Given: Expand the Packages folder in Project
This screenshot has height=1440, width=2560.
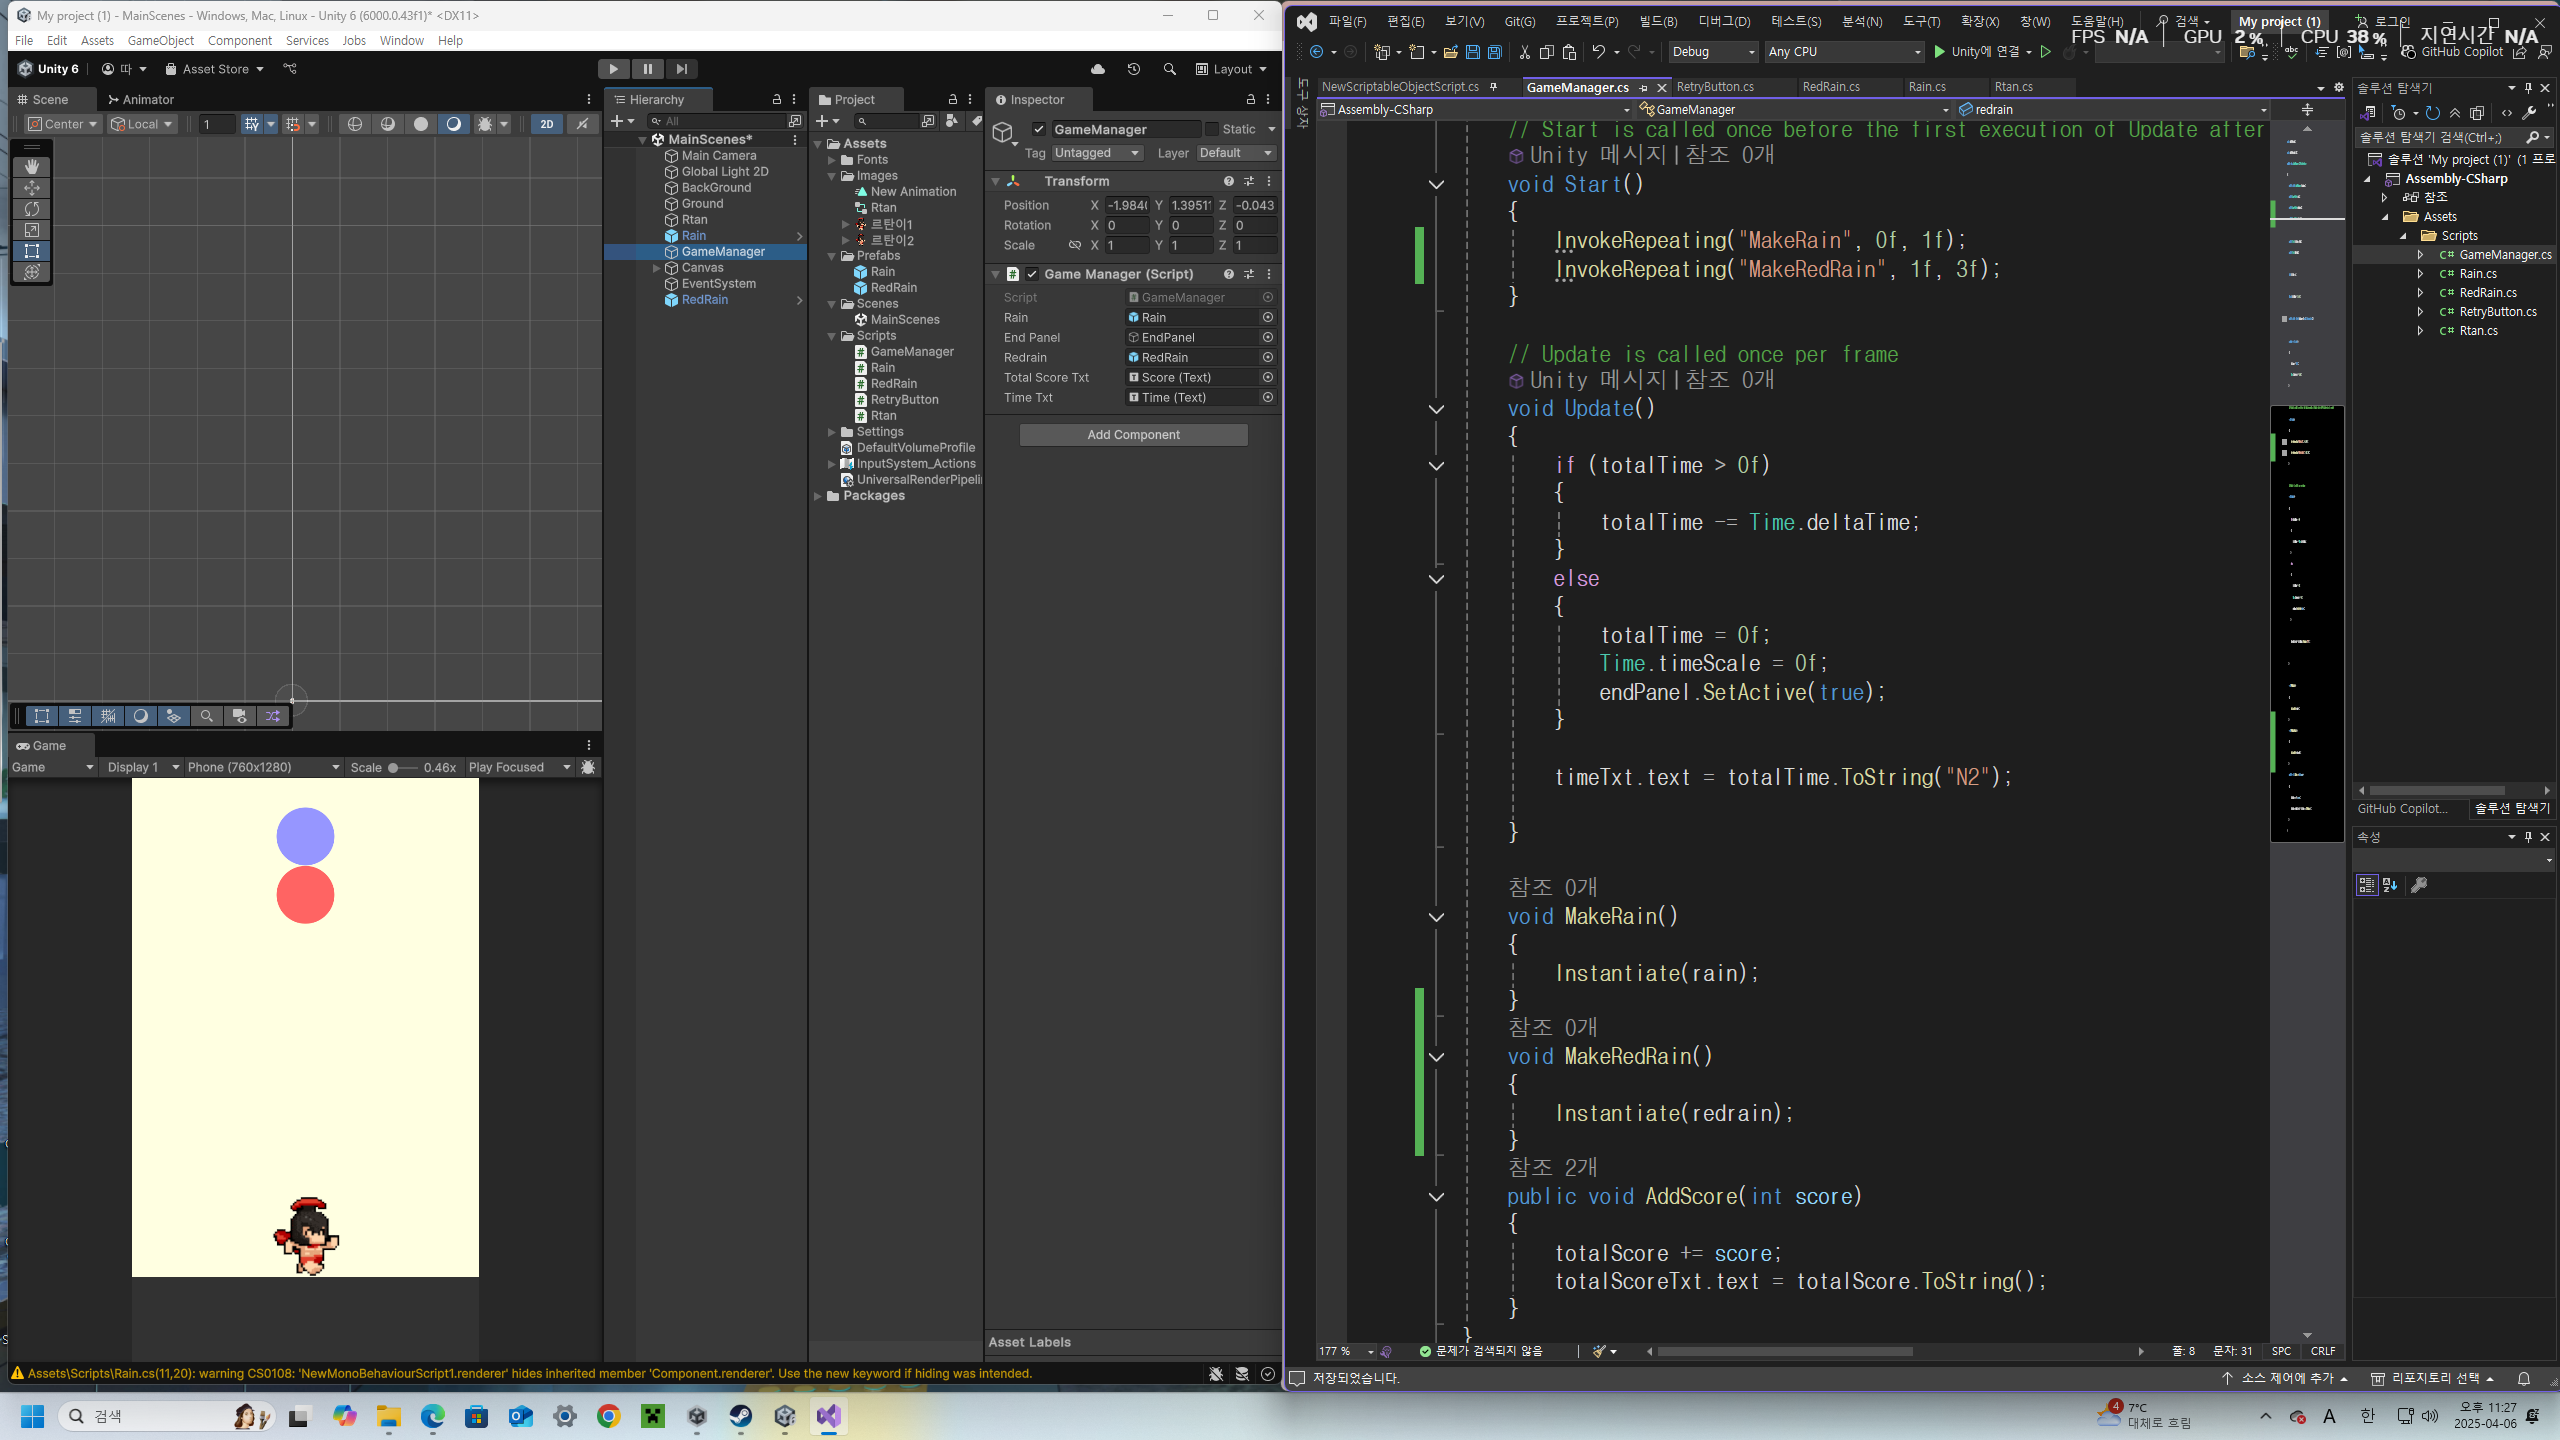Looking at the screenshot, I should pos(818,496).
